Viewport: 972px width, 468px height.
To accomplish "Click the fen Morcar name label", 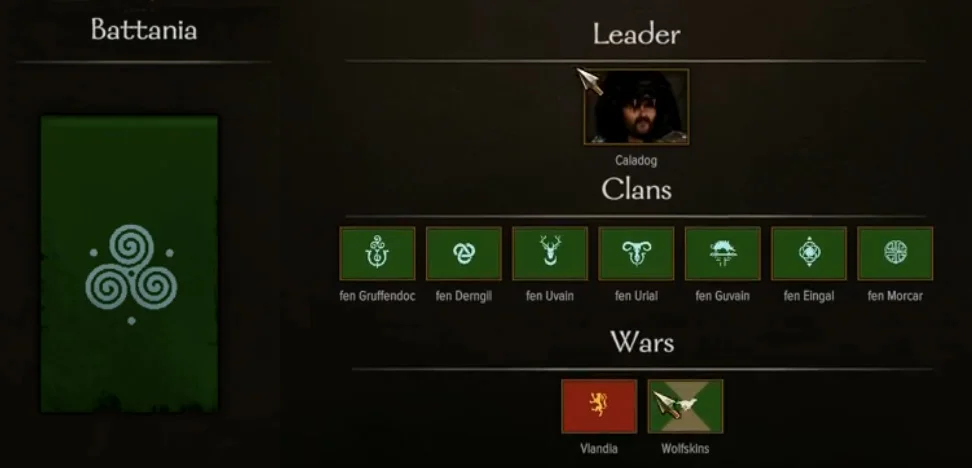I will pyautogui.click(x=895, y=296).
